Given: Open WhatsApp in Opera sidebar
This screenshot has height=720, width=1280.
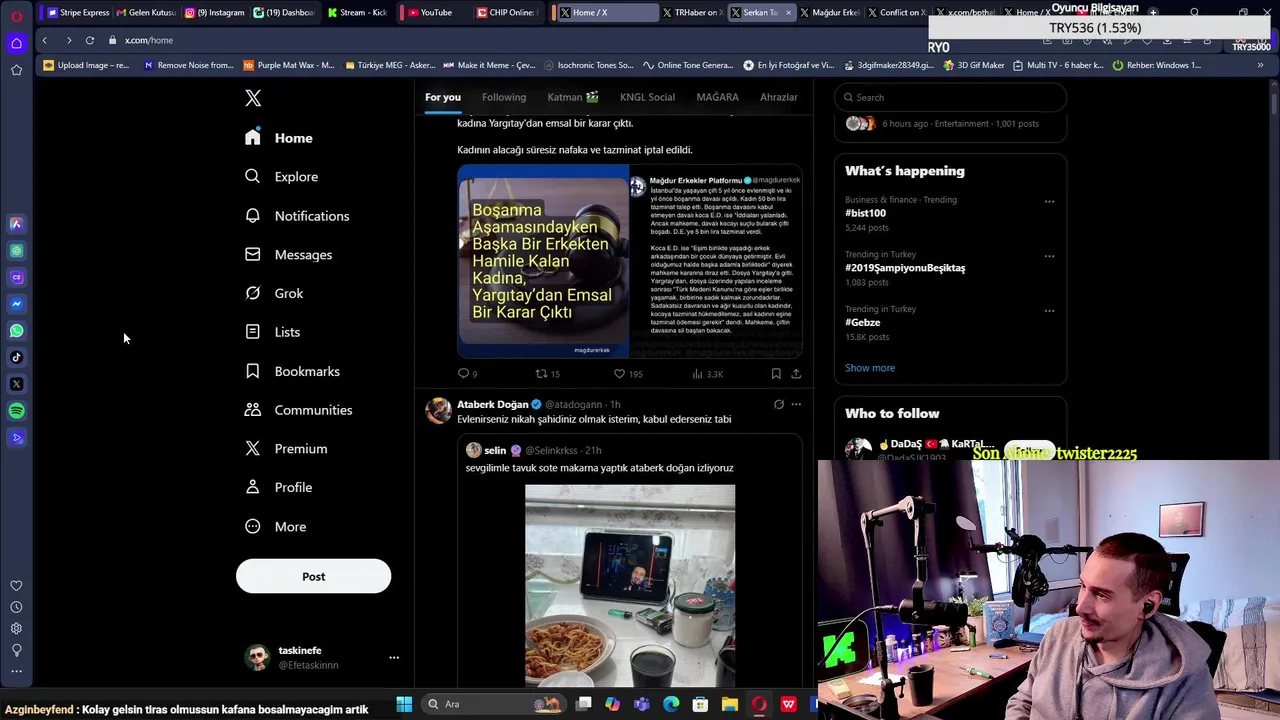Looking at the screenshot, I should (16, 331).
